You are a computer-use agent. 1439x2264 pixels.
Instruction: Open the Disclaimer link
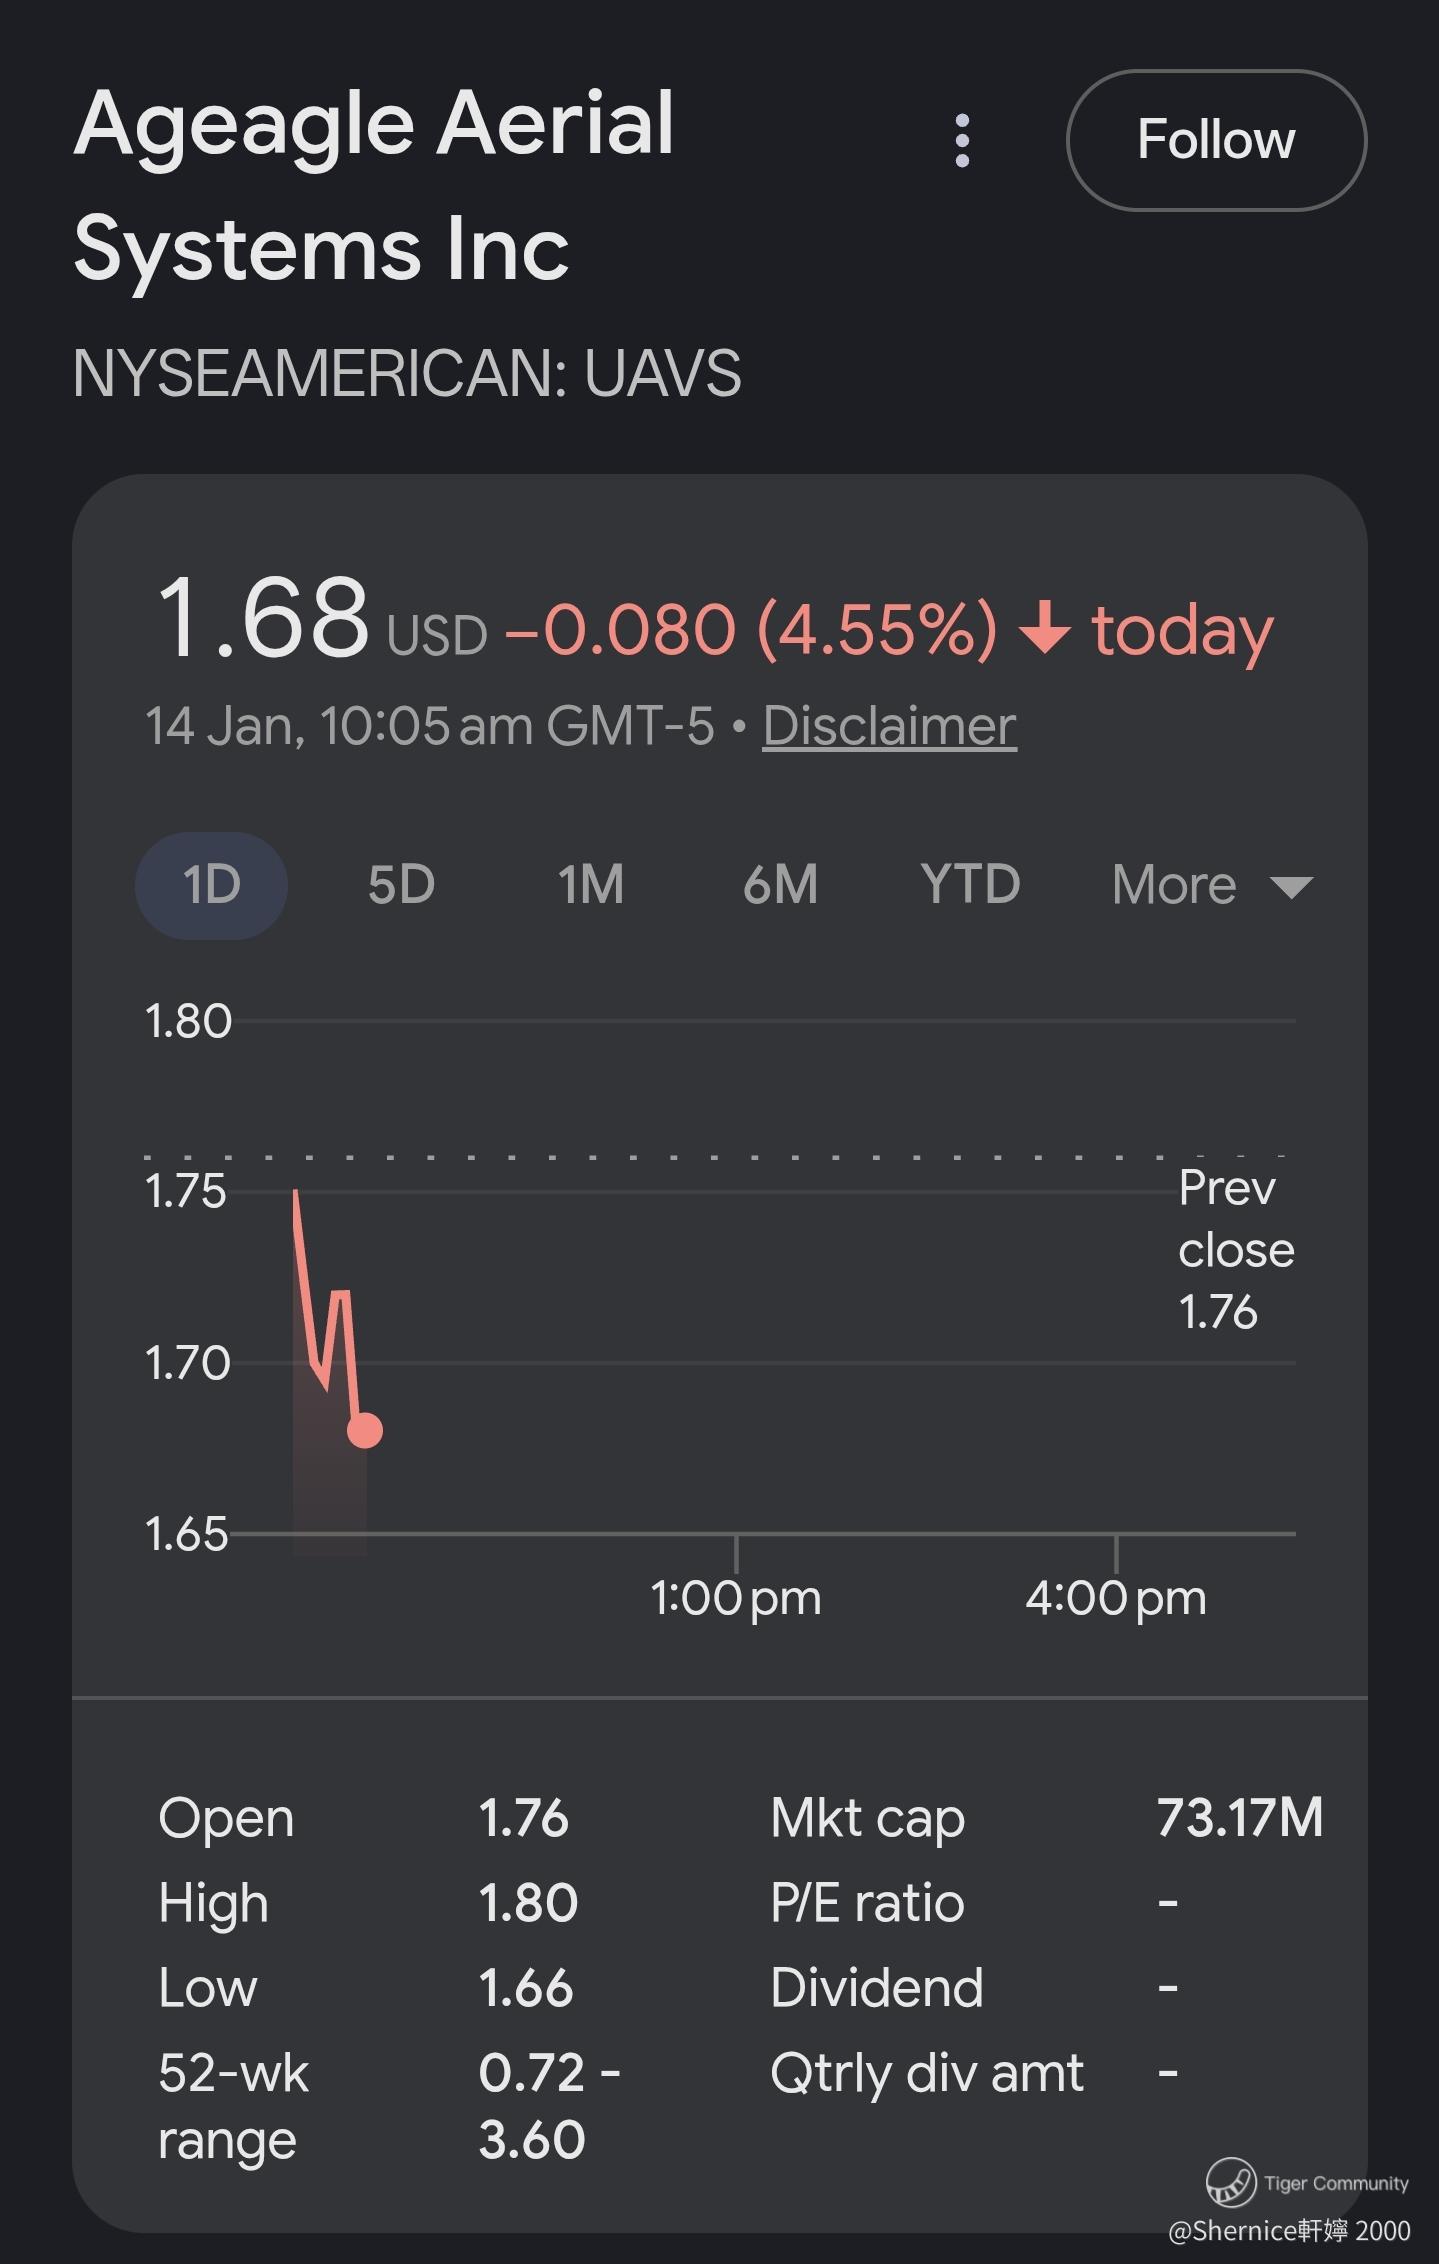889,726
